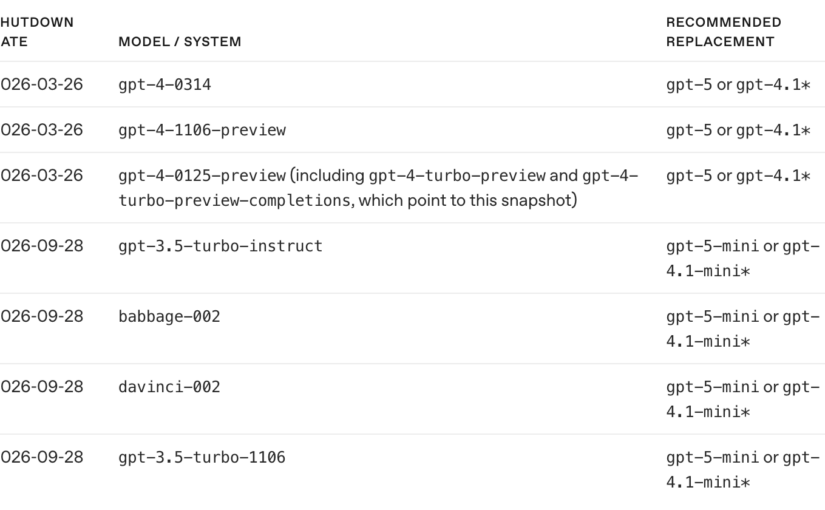Image resolution: width=825 pixels, height=510 pixels.
Task: Select gpt-5-mini replacement in the davinci-002 row
Action: (713, 387)
